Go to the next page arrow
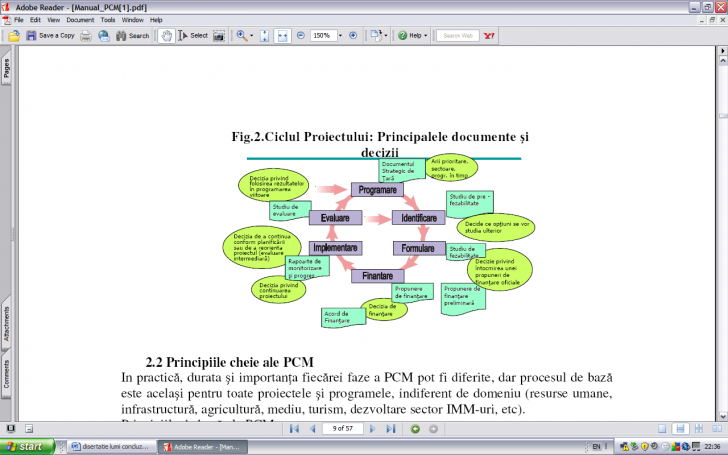Screen dimensions: 728x455 [373, 429]
